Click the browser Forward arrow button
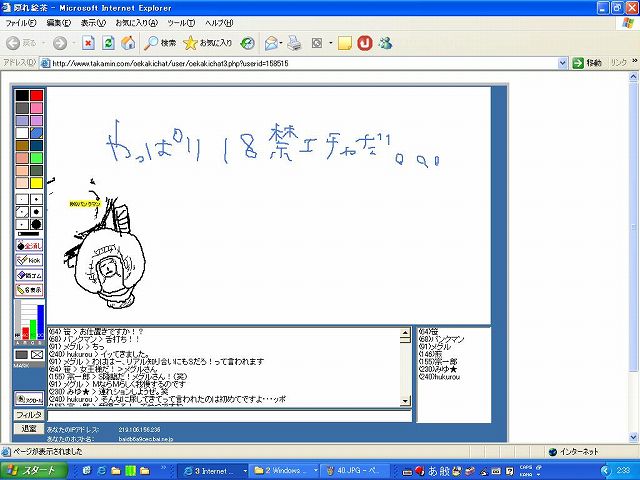This screenshot has height=480, width=640. tap(60, 43)
